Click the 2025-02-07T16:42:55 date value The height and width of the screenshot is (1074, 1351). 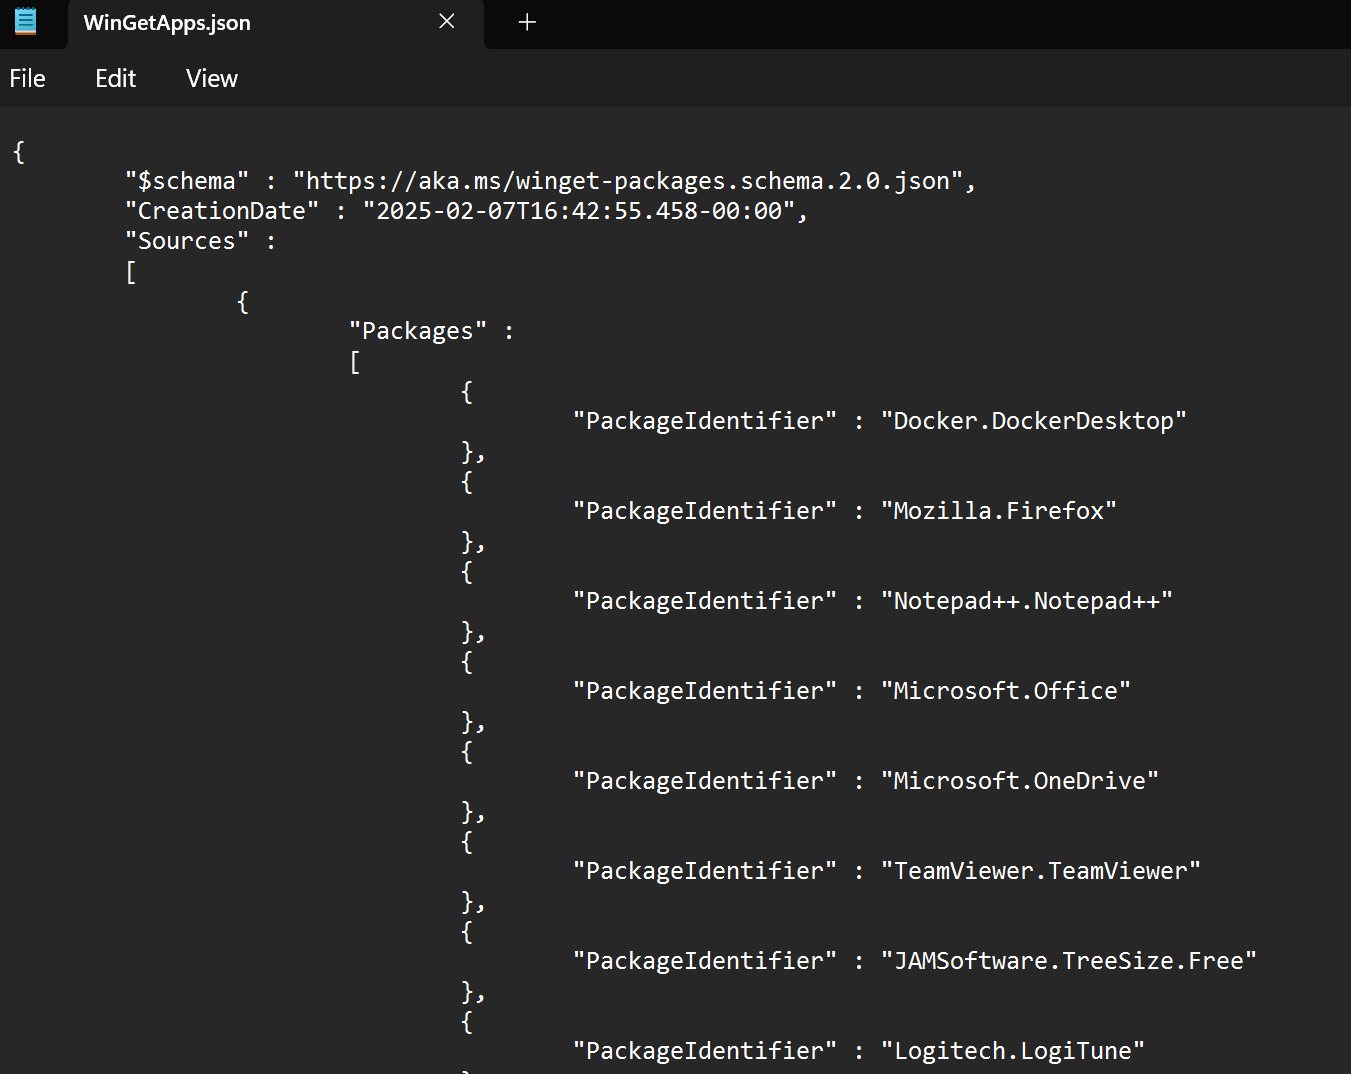(579, 211)
